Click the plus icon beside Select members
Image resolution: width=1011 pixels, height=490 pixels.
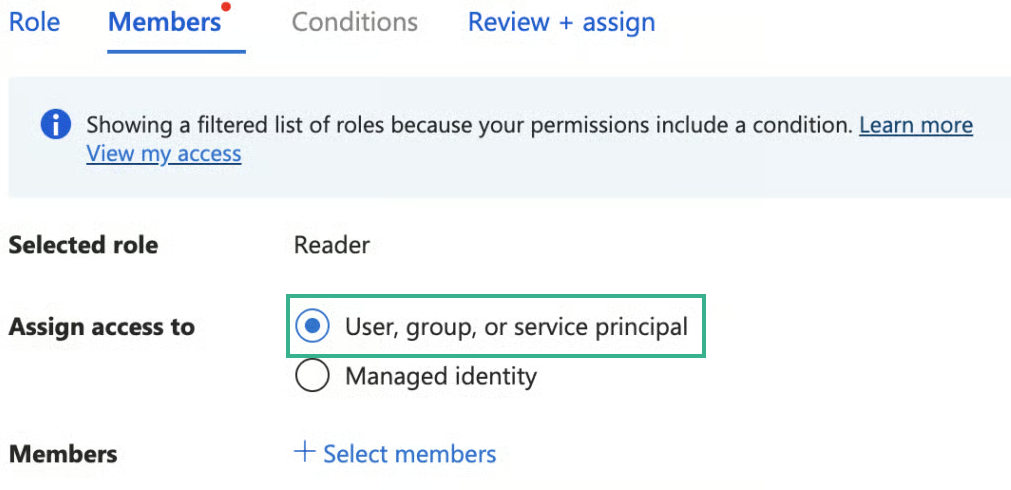pyautogui.click(x=304, y=453)
